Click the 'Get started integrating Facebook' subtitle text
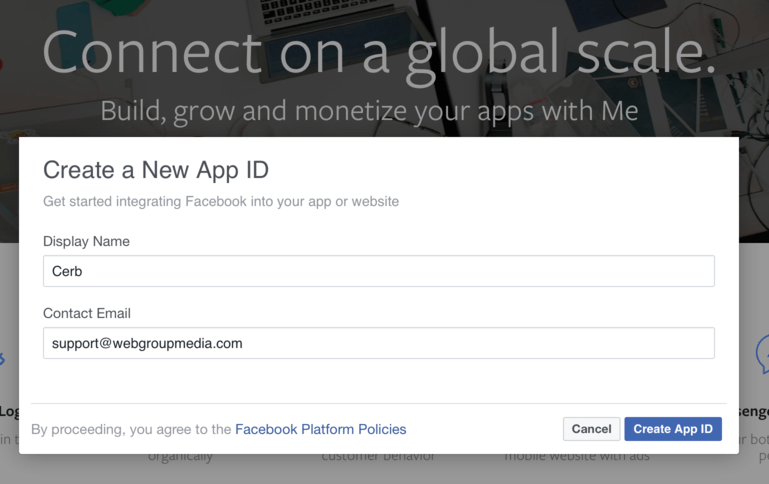 pyautogui.click(x=221, y=202)
